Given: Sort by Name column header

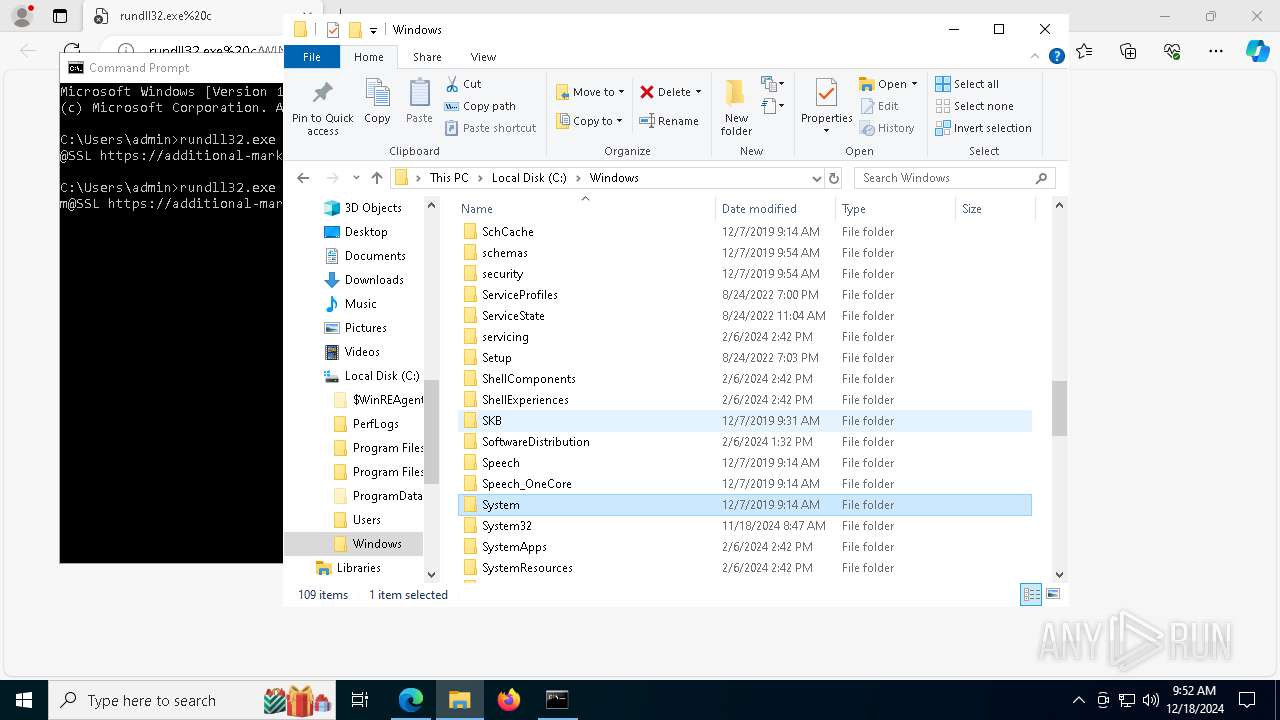Looking at the screenshot, I should point(586,209).
